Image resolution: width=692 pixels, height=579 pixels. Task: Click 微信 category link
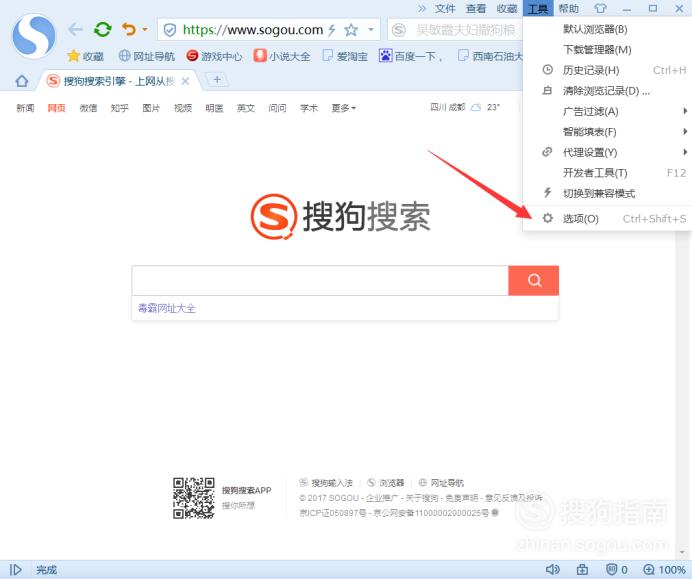88,108
